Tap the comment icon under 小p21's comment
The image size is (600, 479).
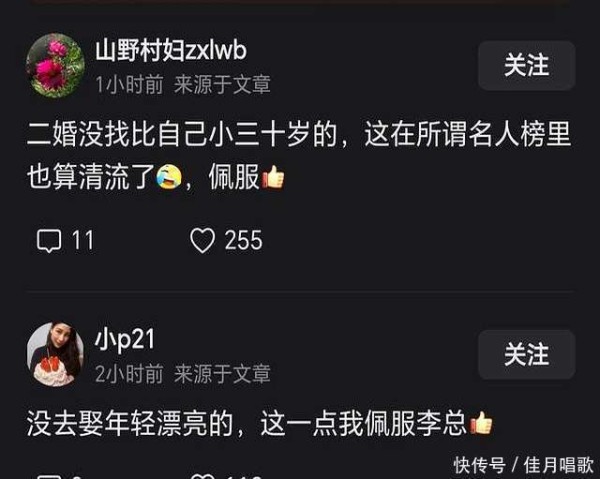tap(49, 476)
